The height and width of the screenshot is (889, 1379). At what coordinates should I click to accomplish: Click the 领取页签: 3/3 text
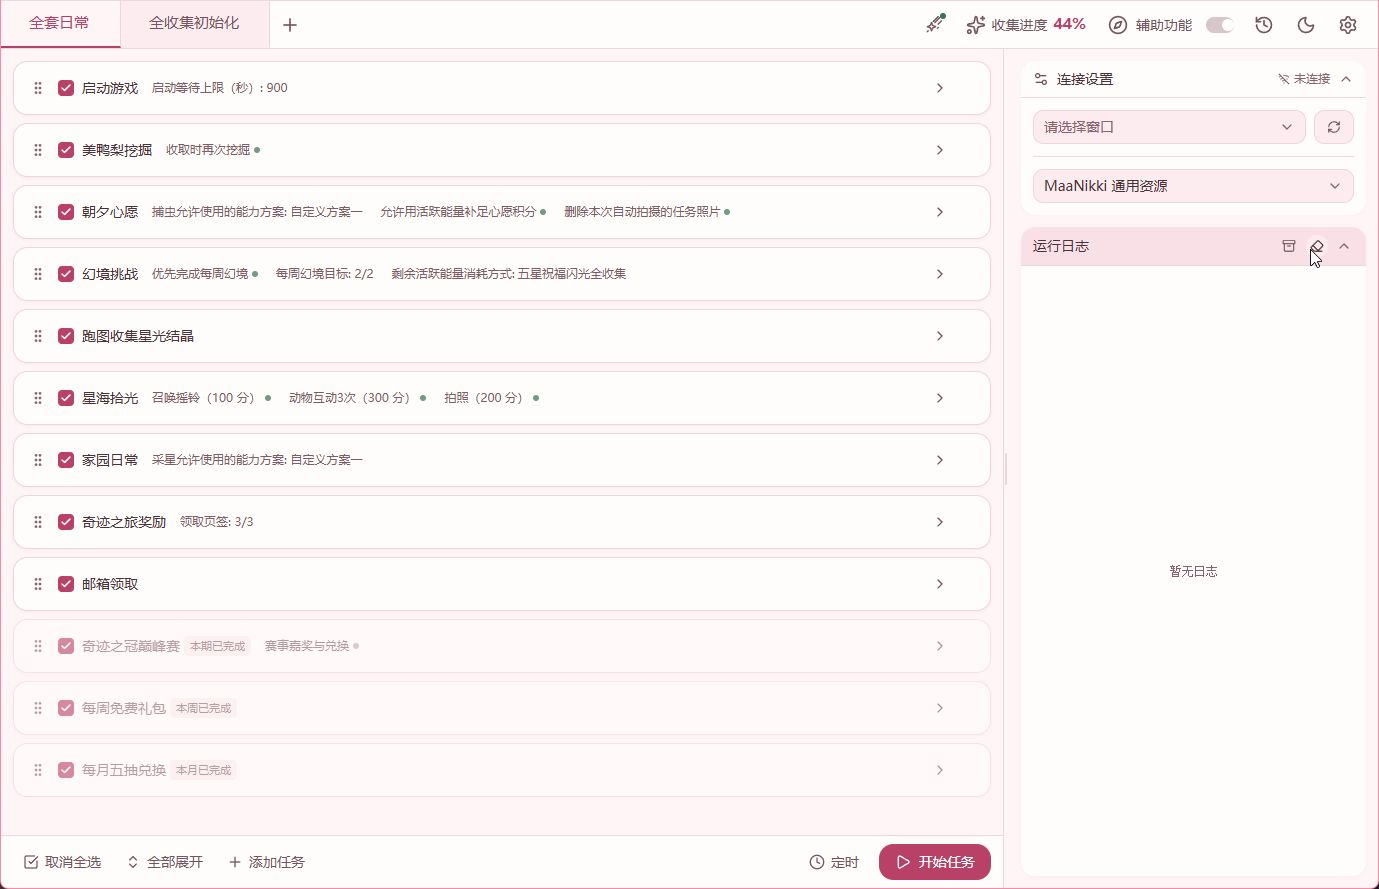click(x=217, y=522)
